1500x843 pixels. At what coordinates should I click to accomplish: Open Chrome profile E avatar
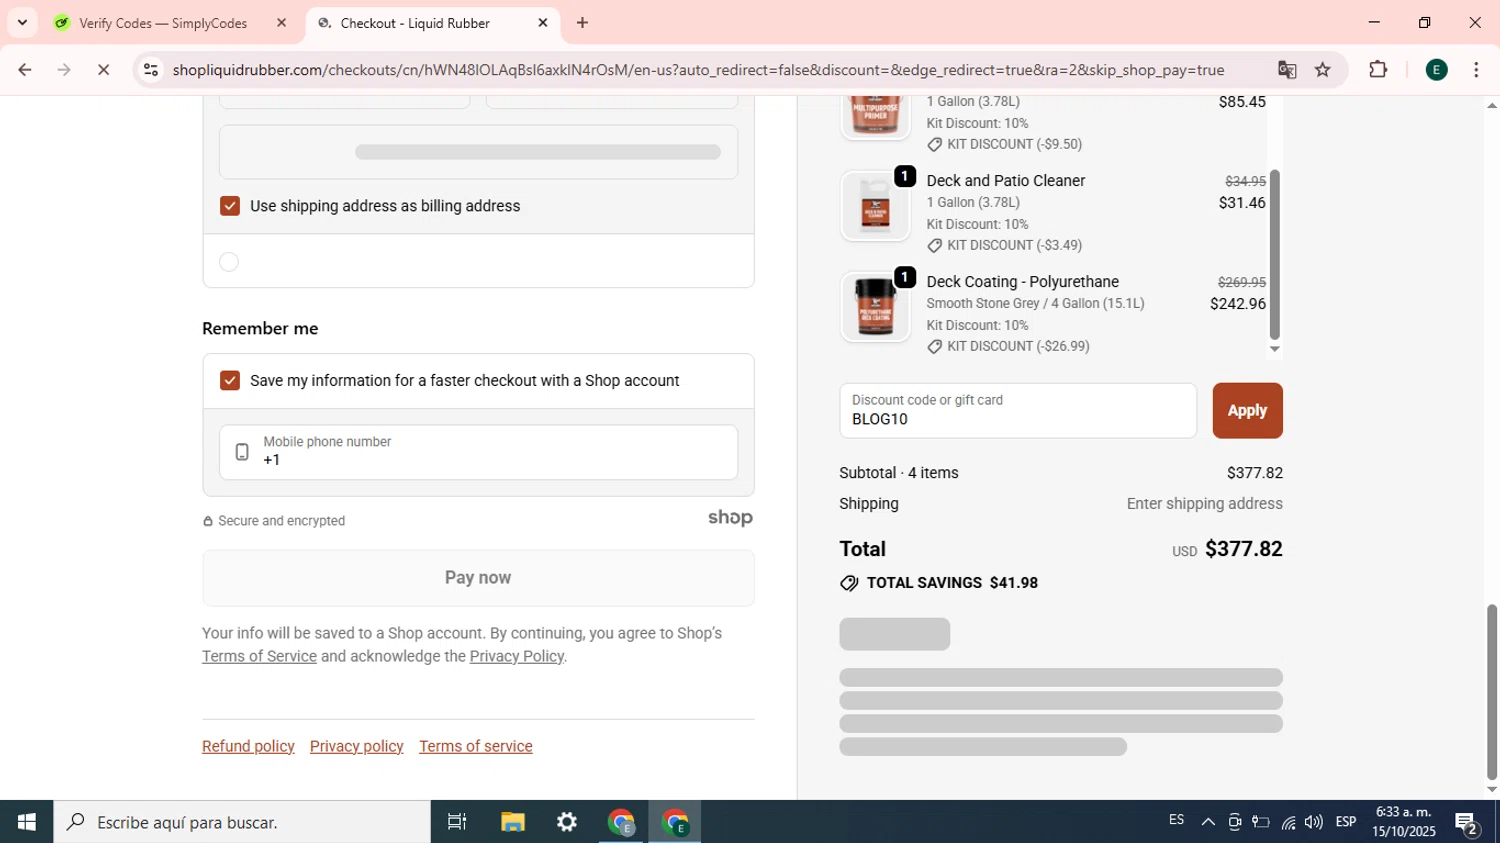pos(1437,70)
